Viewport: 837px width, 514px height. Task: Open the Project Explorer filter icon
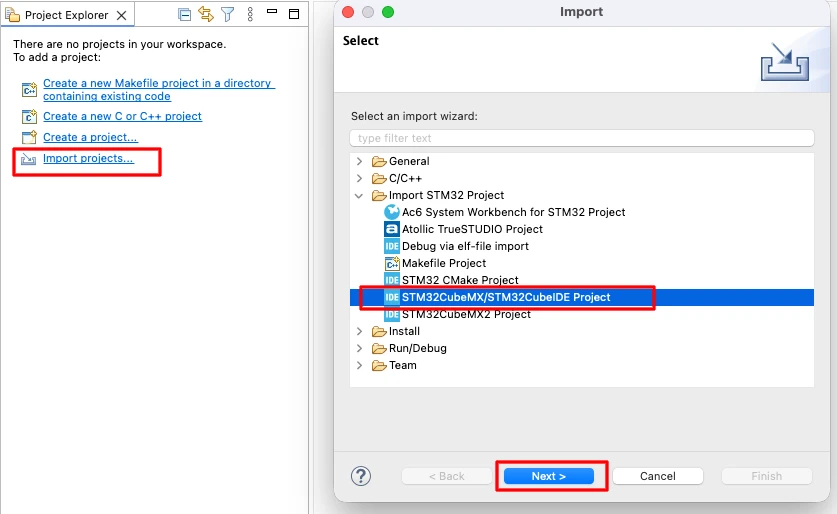pos(228,14)
